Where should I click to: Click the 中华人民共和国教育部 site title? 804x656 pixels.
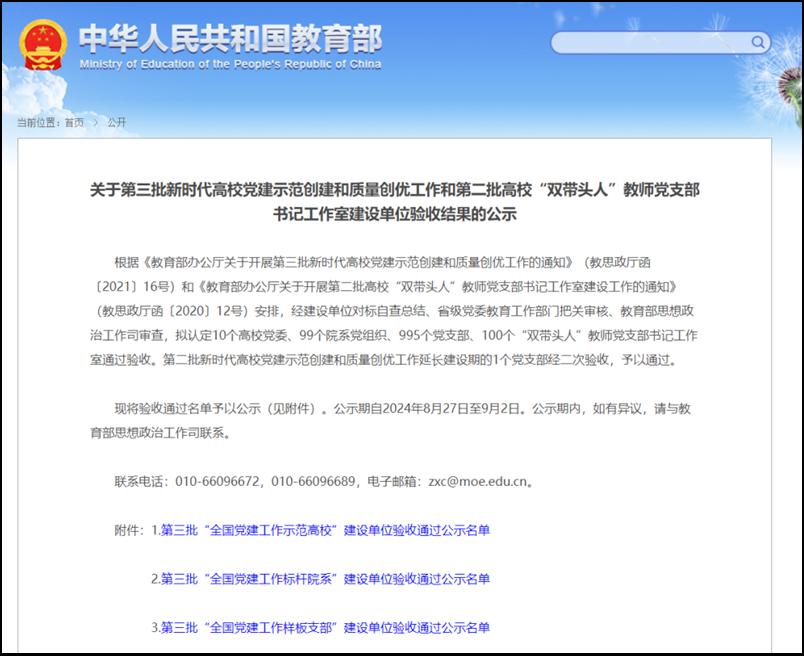230,37
